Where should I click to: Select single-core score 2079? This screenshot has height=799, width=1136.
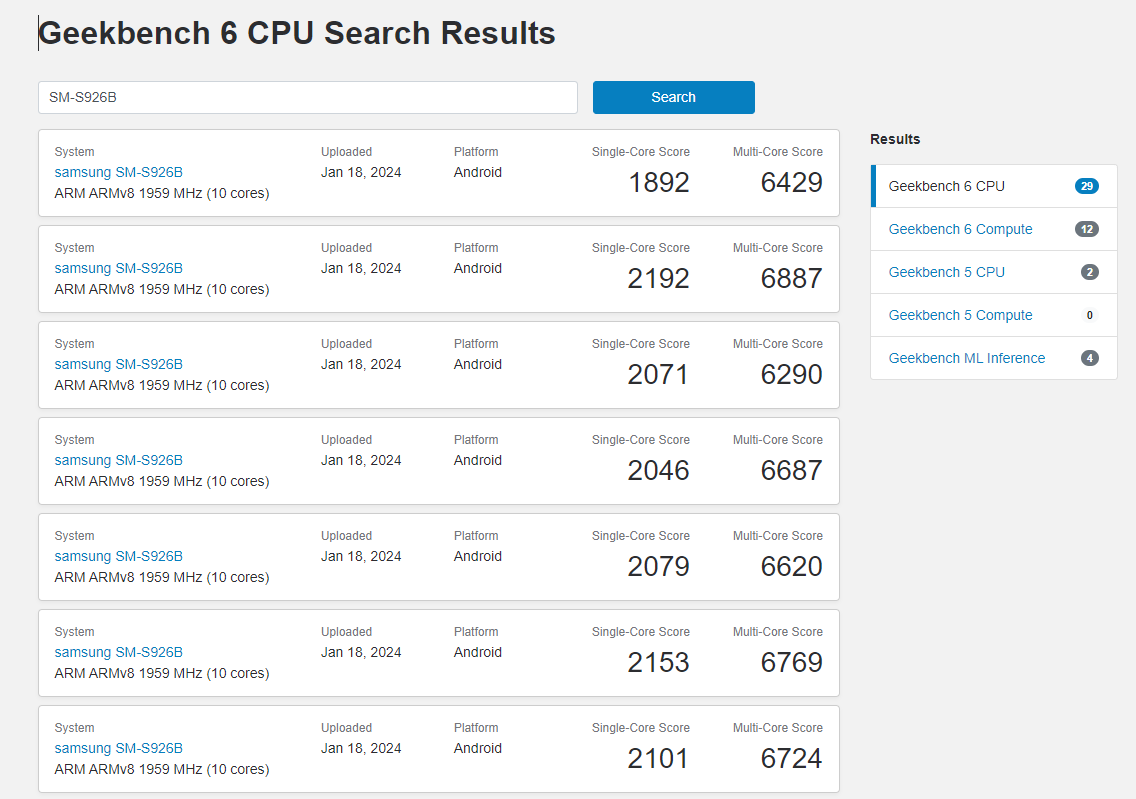point(659,566)
